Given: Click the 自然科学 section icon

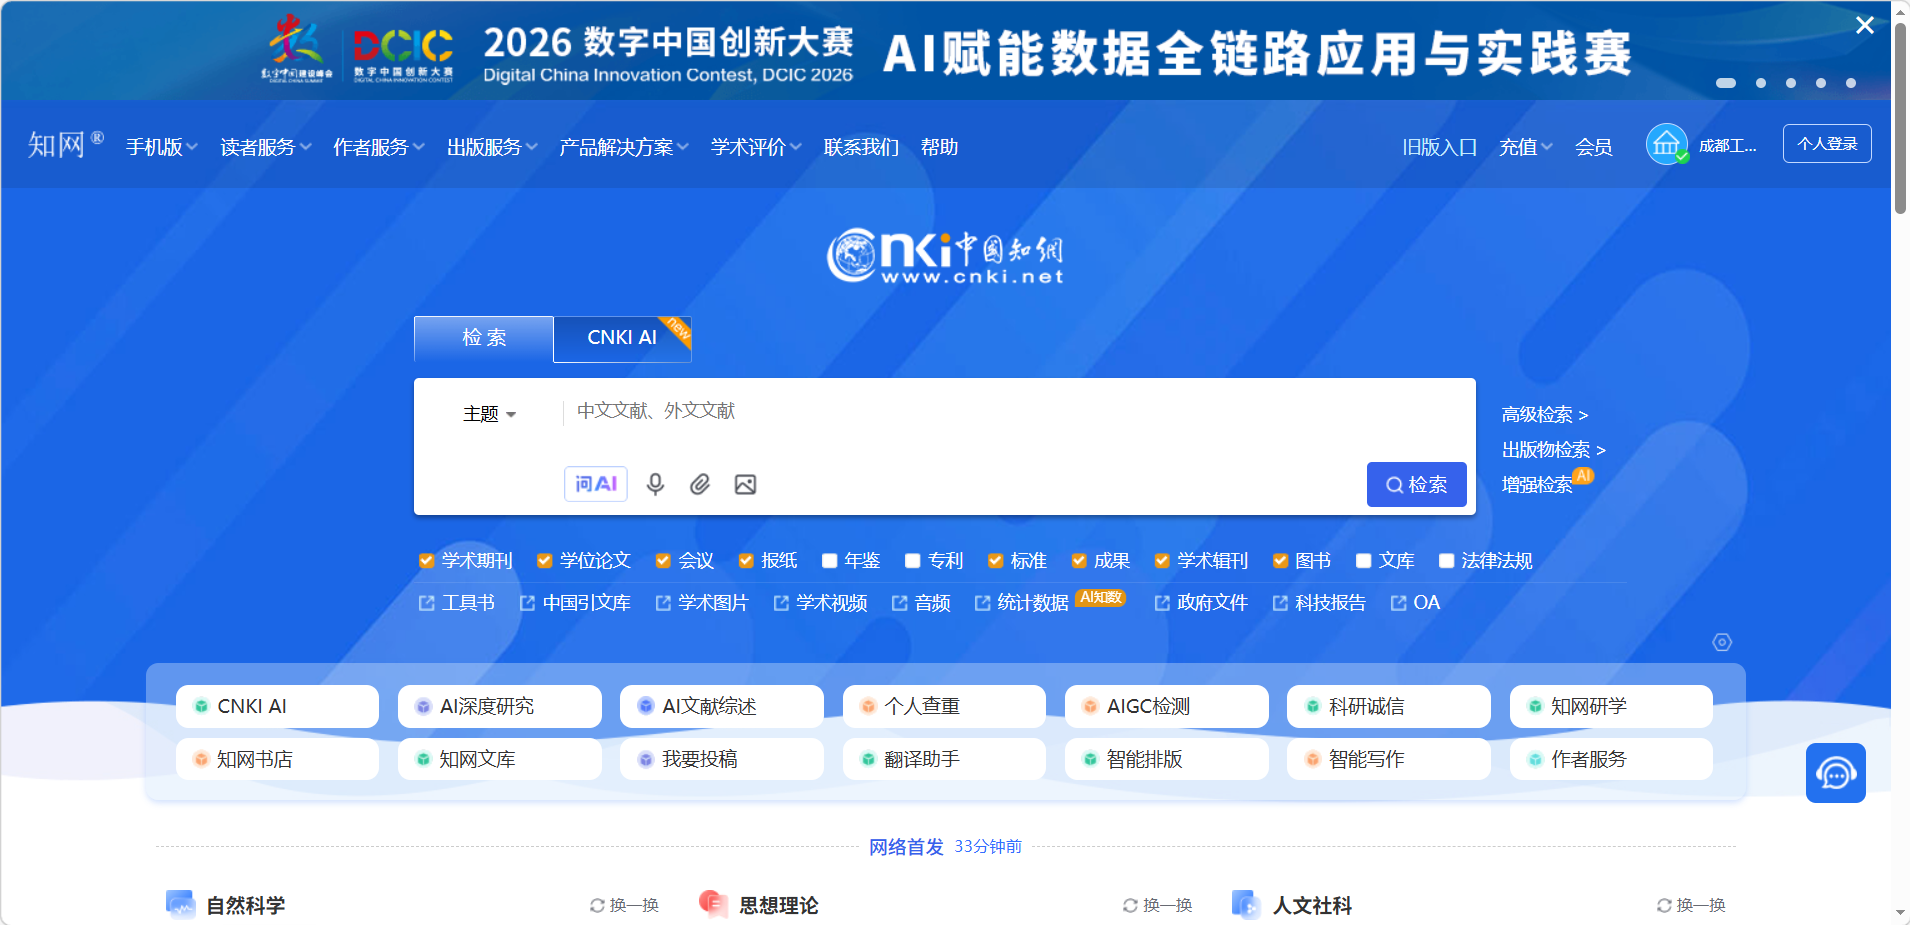Looking at the screenshot, I should click(x=180, y=904).
